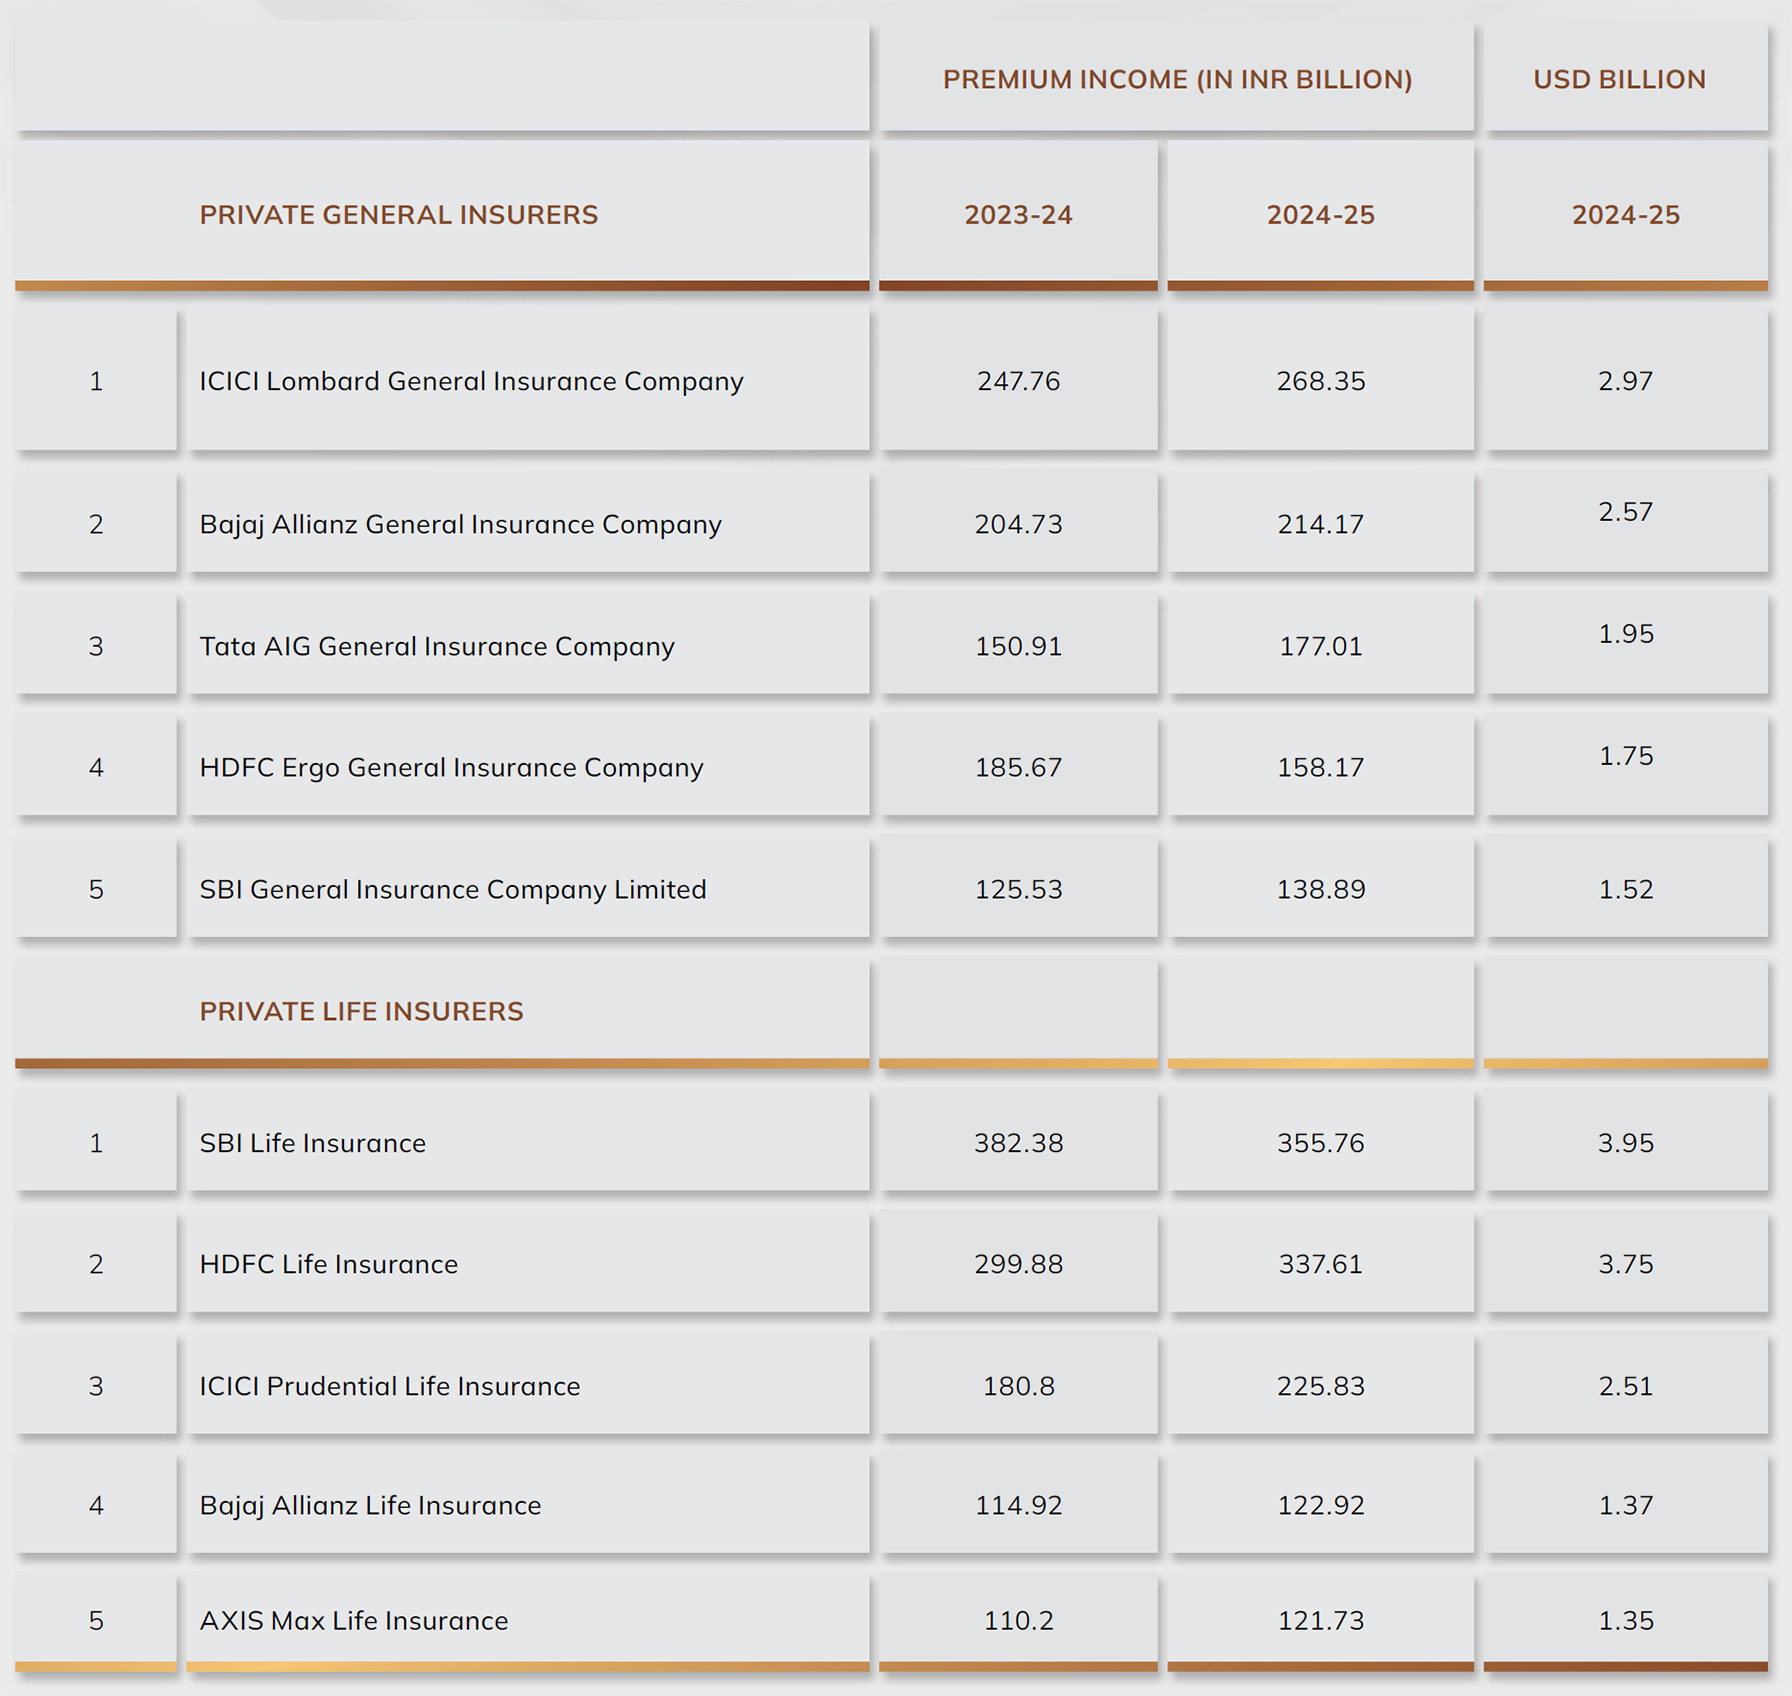Click Tata AIG General Insurance Company
This screenshot has height=1696, width=1792.
(x=437, y=646)
